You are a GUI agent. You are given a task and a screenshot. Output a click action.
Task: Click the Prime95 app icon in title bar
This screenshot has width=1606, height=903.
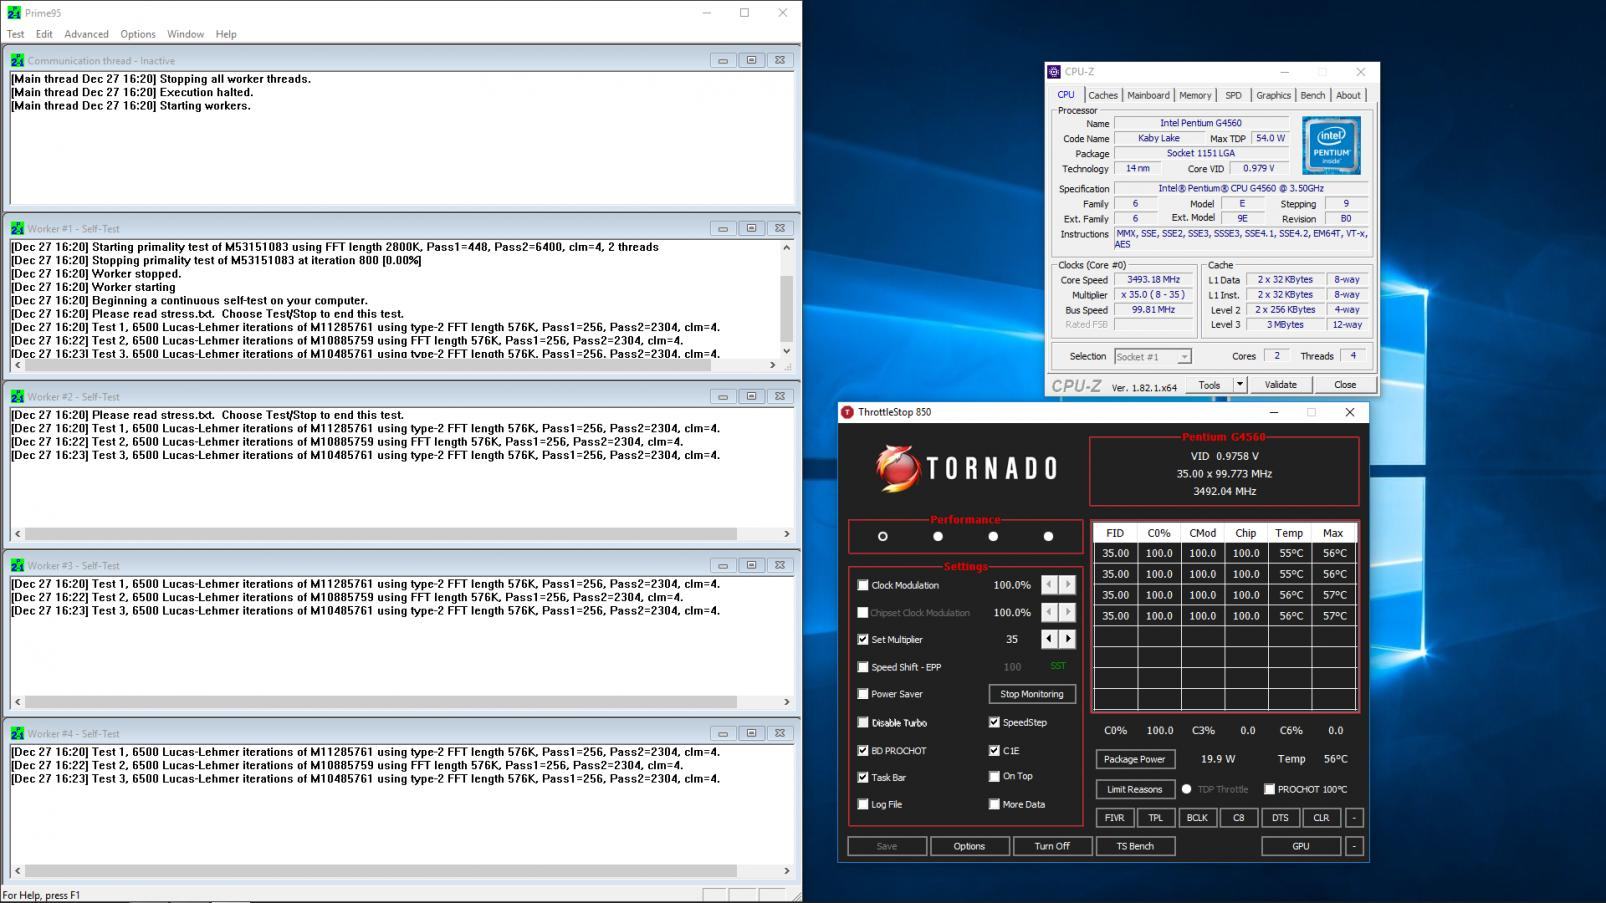point(13,13)
